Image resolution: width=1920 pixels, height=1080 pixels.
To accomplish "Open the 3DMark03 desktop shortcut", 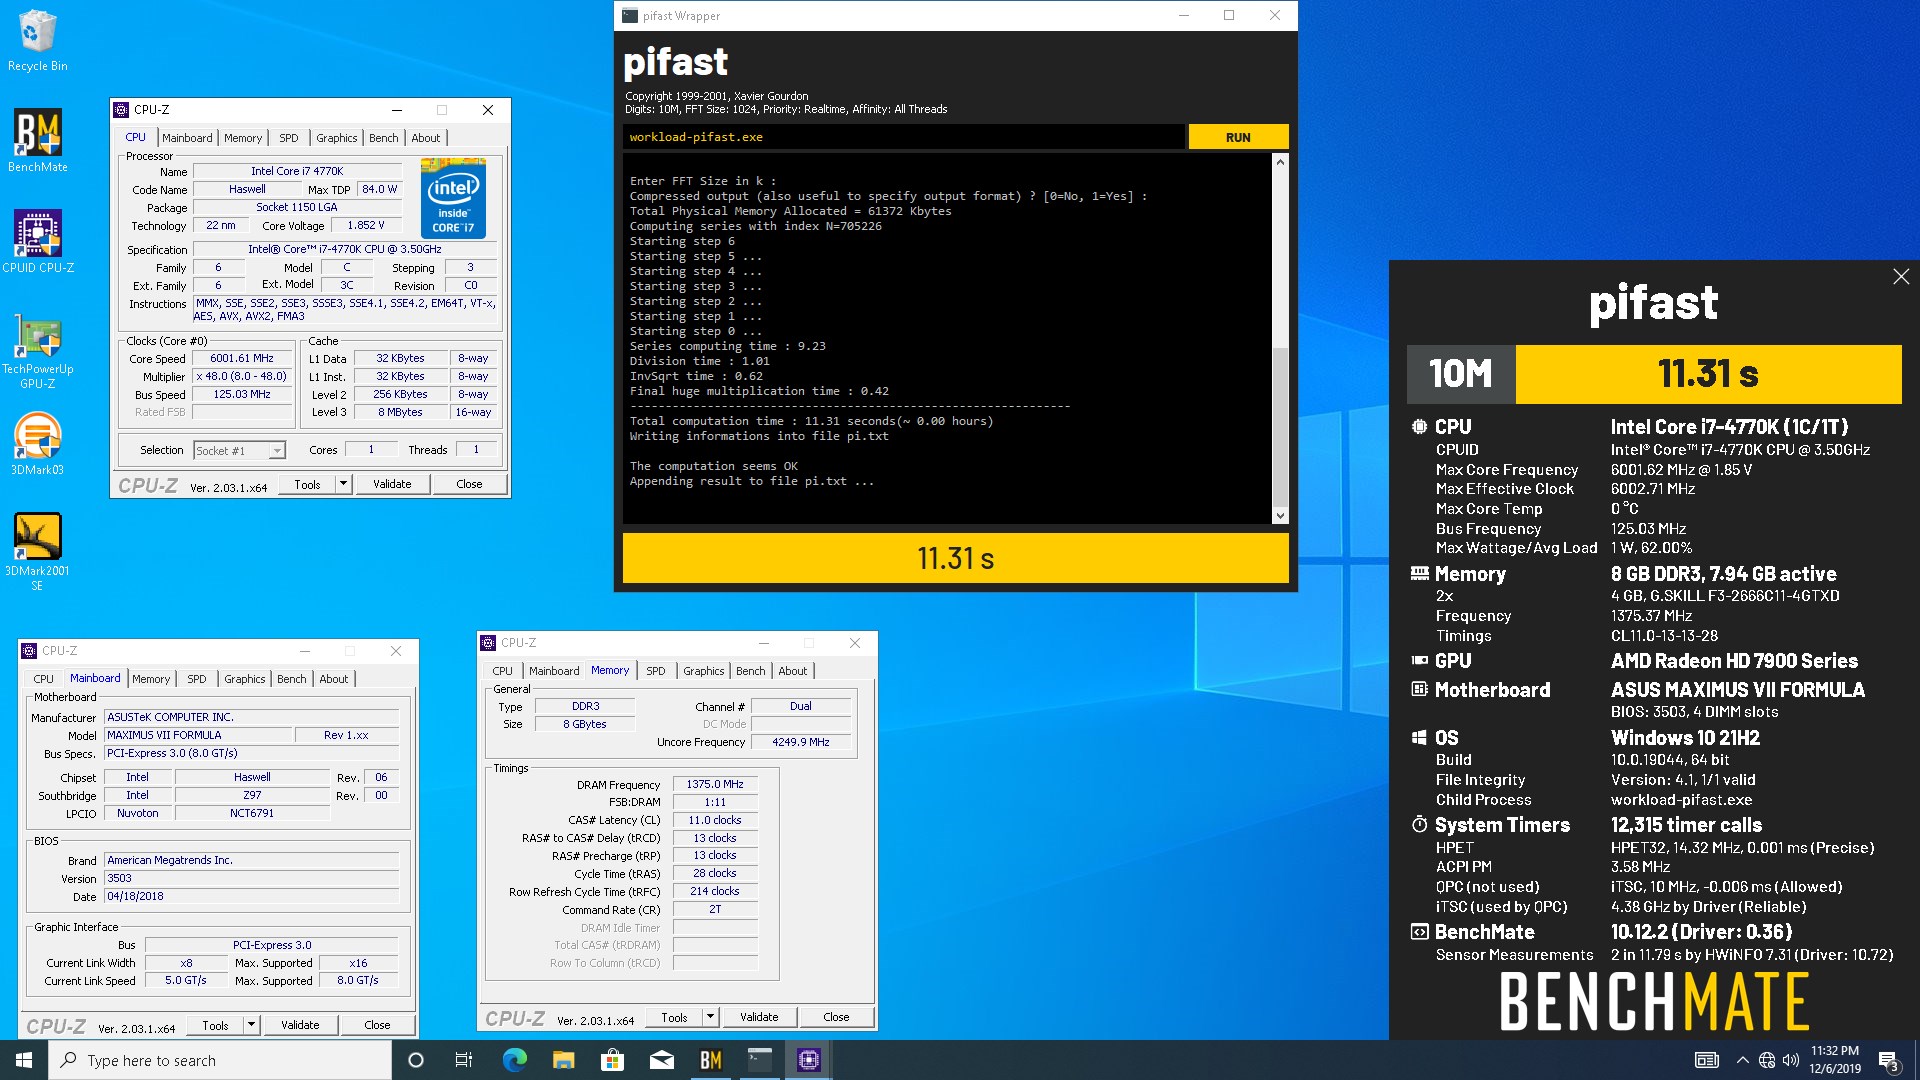I will coord(38,444).
